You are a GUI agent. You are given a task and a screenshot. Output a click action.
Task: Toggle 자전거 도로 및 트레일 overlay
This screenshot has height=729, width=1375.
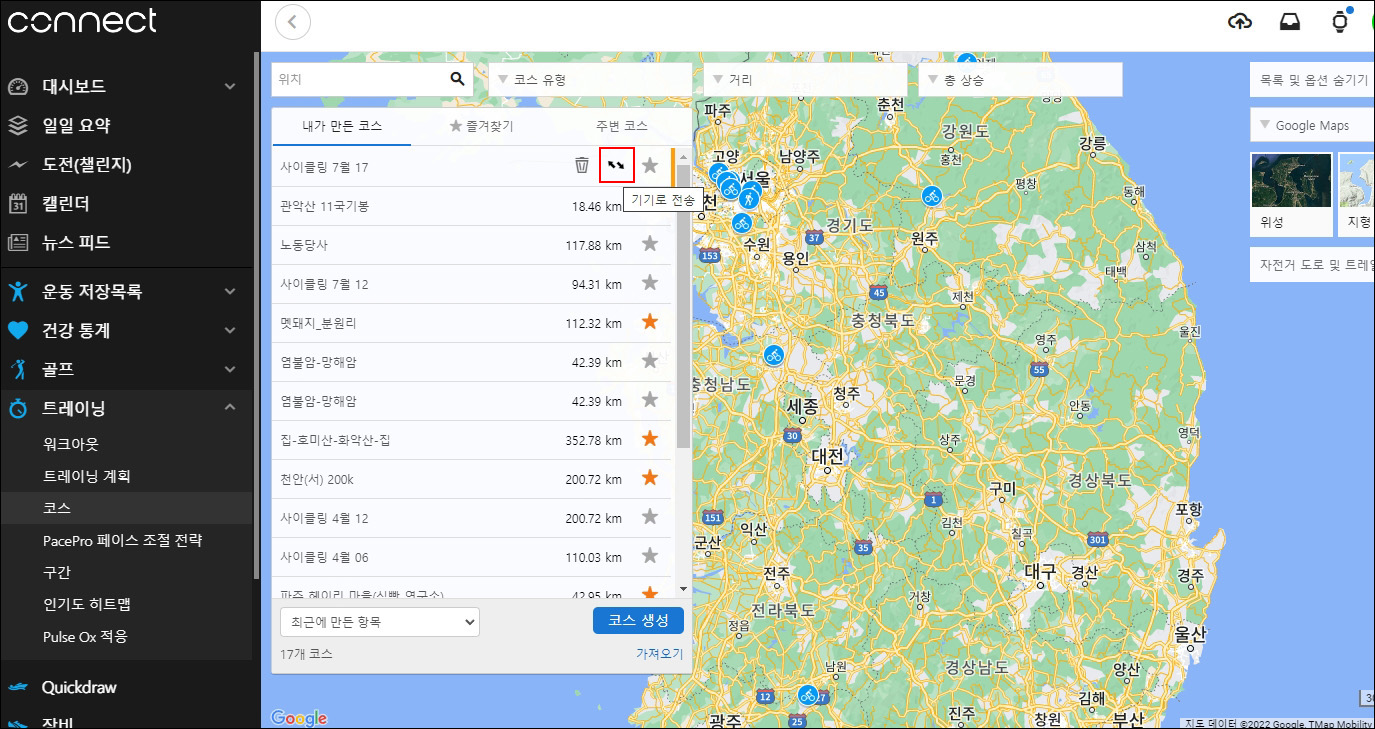(1312, 266)
